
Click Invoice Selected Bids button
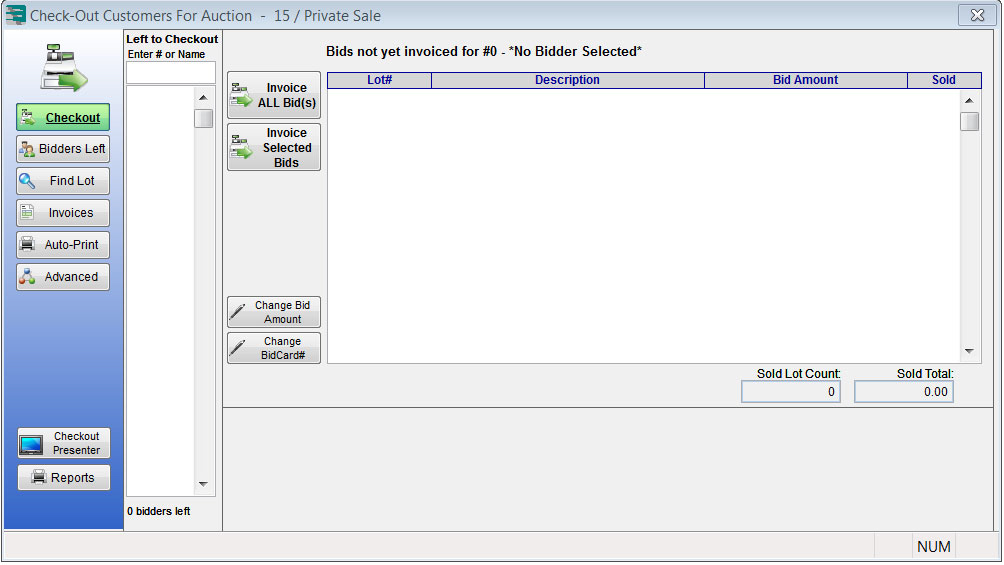click(273, 147)
